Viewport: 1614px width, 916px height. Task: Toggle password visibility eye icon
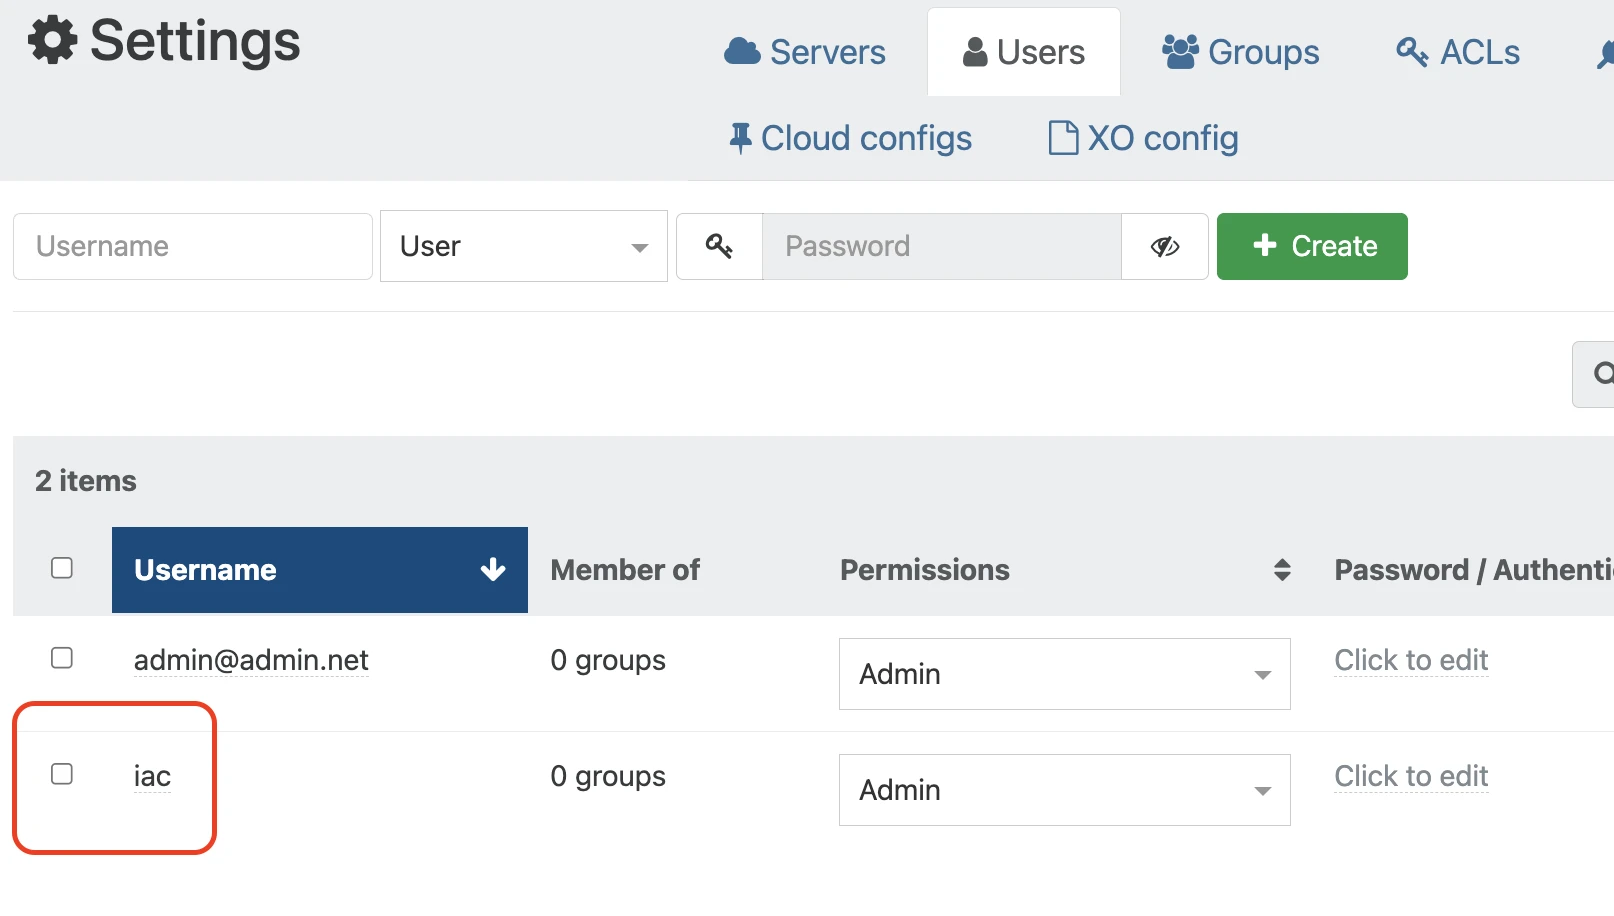1164,246
